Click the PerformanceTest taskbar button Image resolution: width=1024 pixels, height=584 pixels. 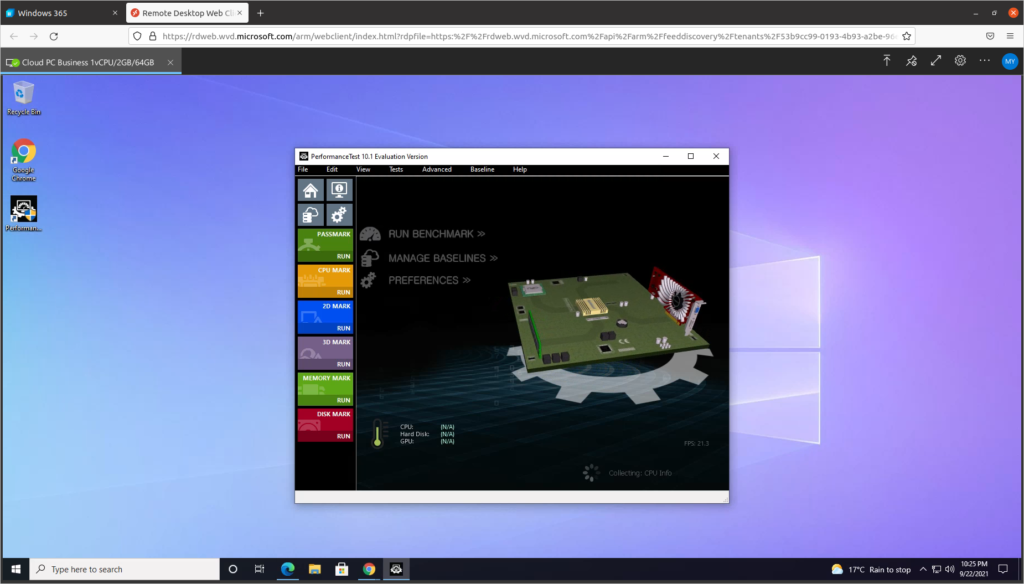(396, 569)
